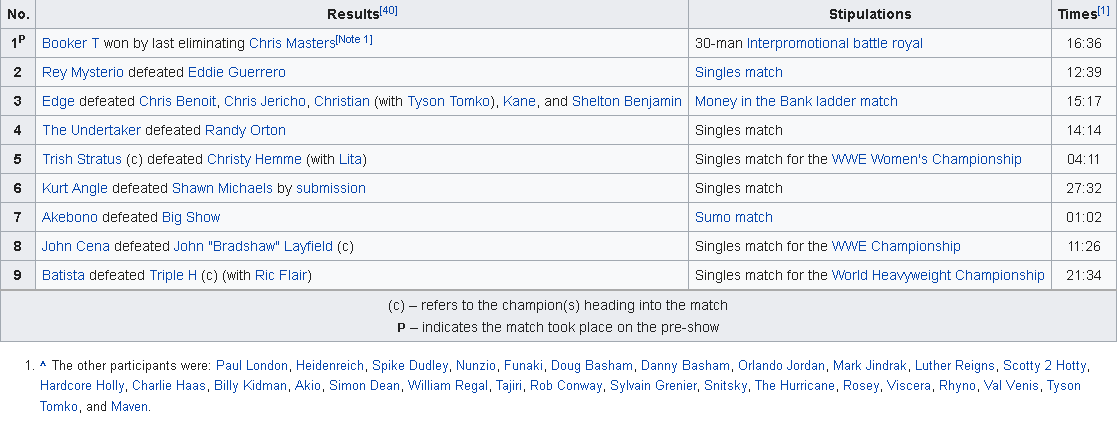Open The Undertaker link
This screenshot has width=1117, height=424.
[x=91, y=130]
